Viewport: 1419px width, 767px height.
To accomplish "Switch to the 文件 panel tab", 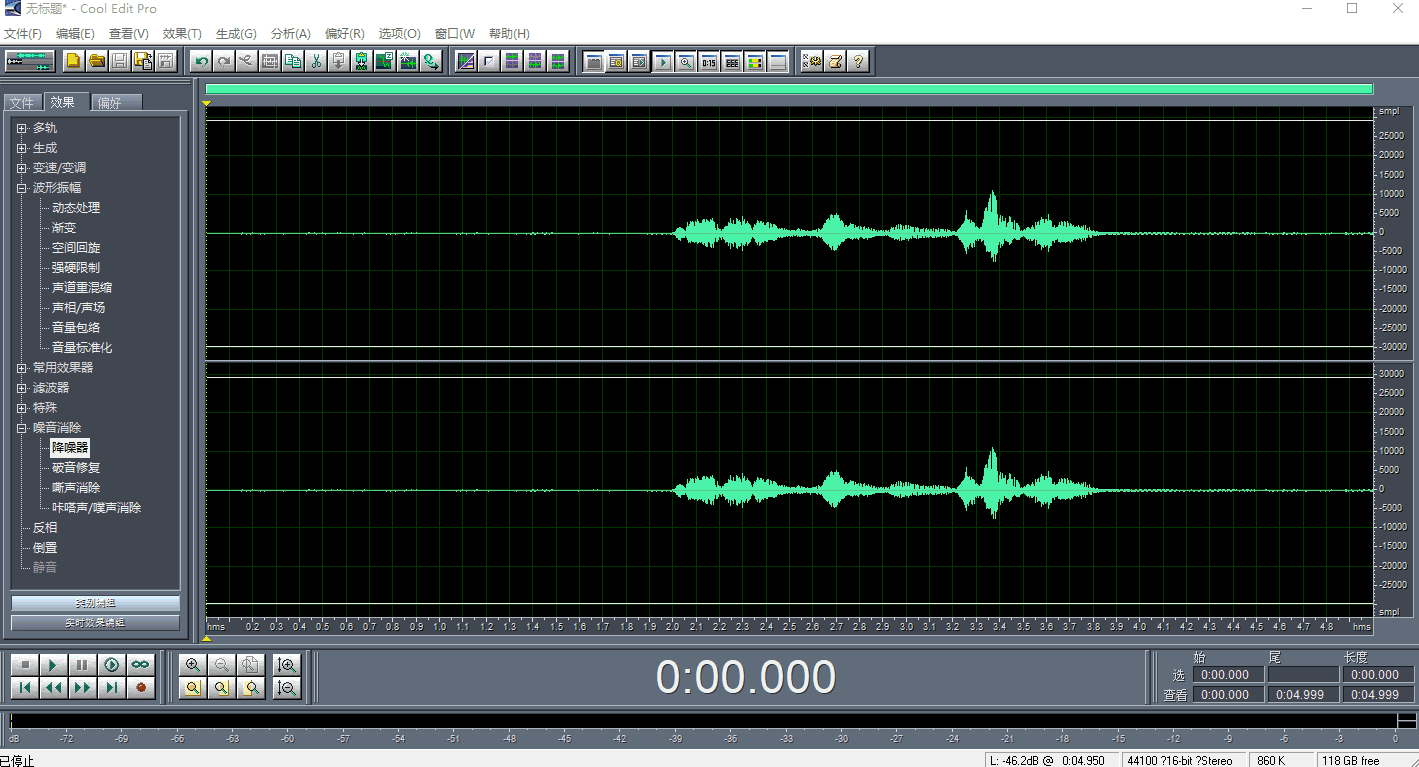I will pyautogui.click(x=22, y=103).
